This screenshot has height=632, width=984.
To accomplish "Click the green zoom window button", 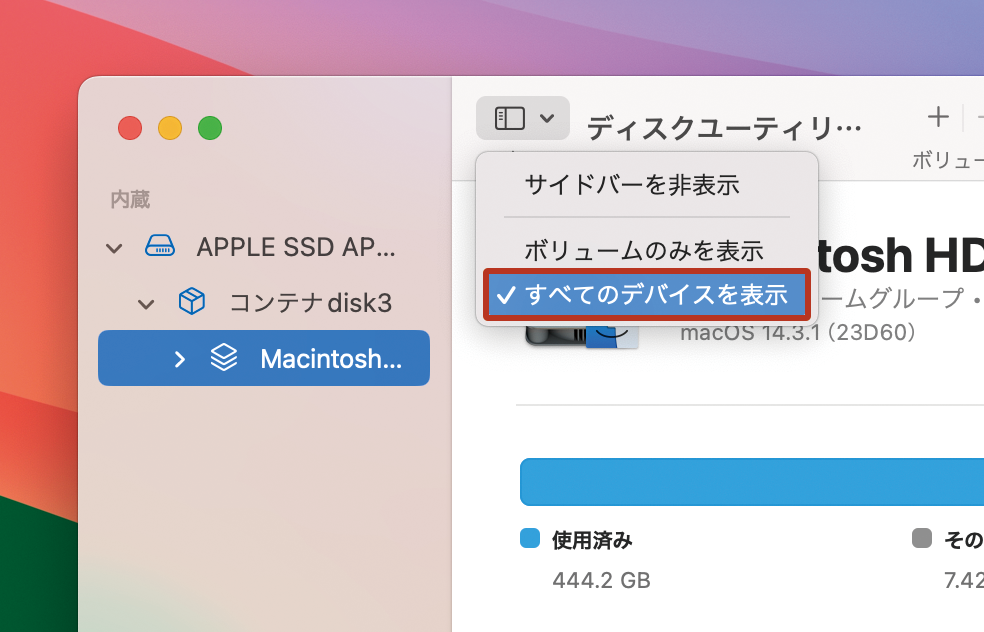I will (x=210, y=128).
